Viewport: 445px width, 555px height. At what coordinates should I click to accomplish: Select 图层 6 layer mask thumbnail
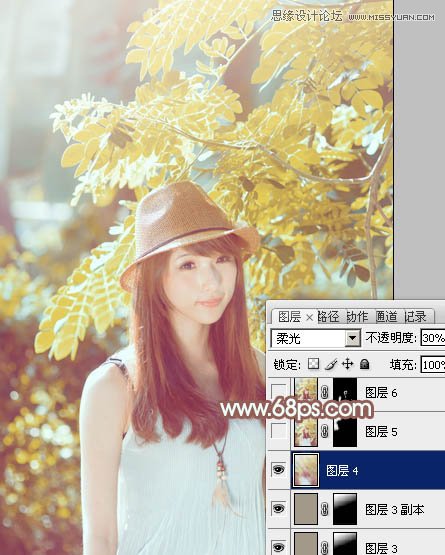coord(345,392)
